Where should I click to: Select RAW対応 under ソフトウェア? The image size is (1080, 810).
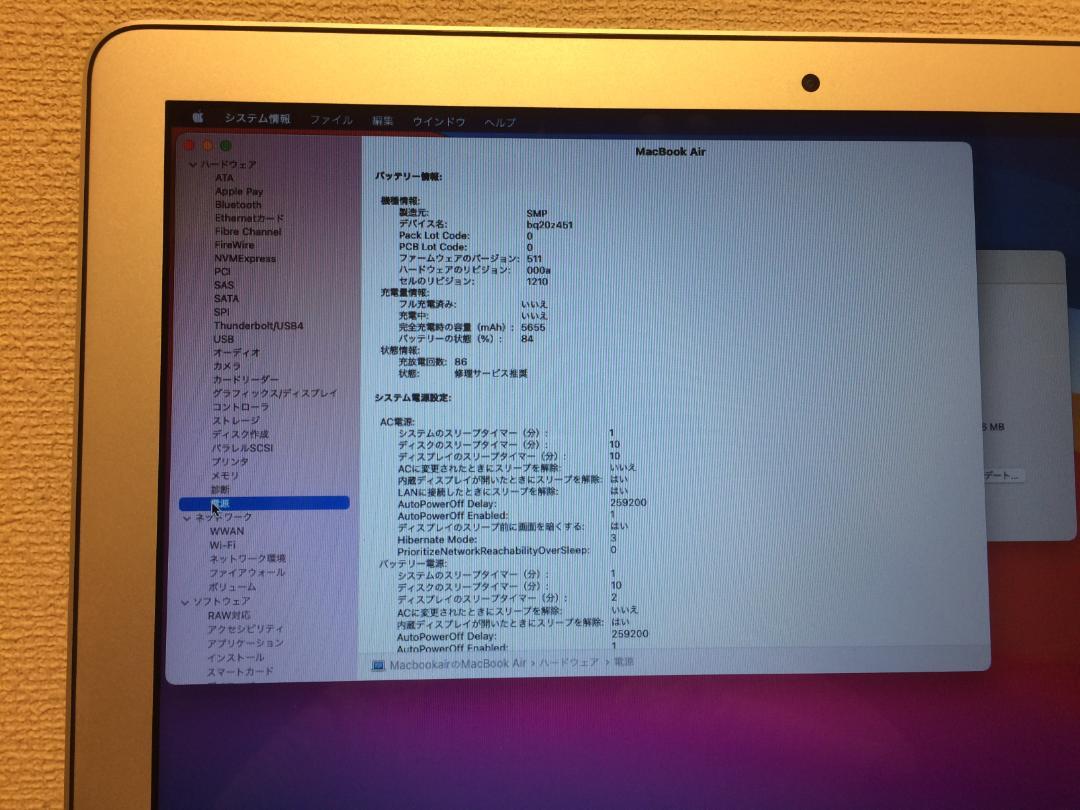[x=229, y=615]
